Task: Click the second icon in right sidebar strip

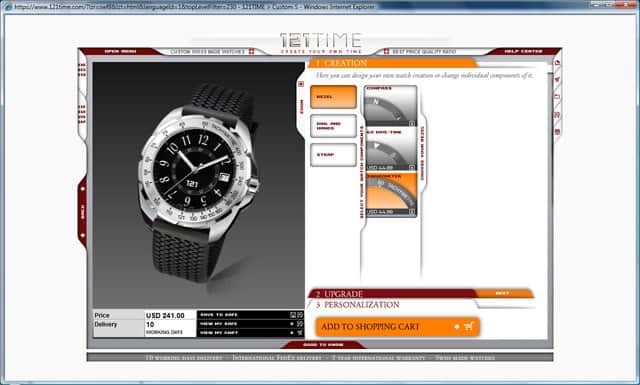Action: coord(557,80)
